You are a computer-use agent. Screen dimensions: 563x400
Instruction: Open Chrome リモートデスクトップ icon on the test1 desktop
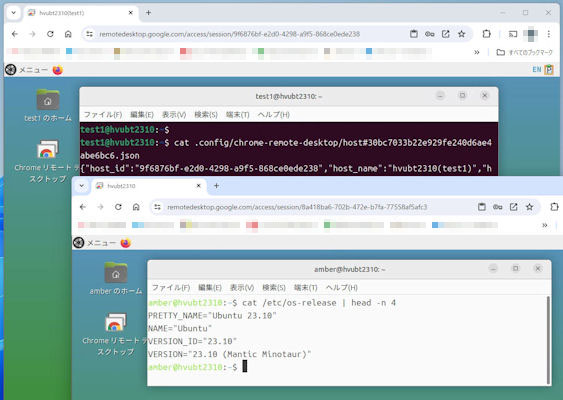(x=47, y=161)
